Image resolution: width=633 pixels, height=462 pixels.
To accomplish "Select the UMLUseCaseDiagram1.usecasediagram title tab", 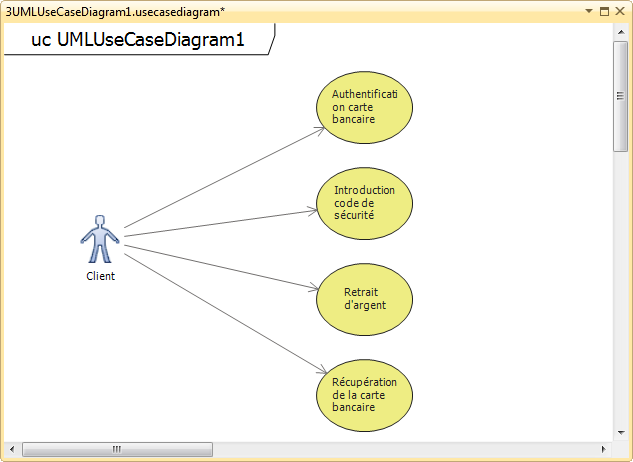I will pyautogui.click(x=115, y=11).
